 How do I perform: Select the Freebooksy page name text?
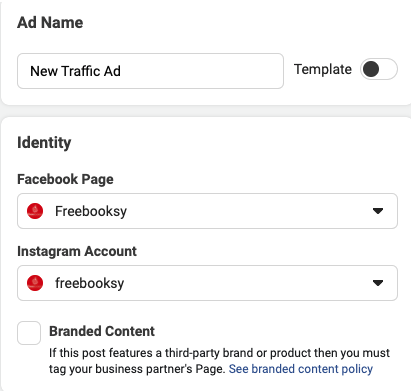tap(91, 211)
